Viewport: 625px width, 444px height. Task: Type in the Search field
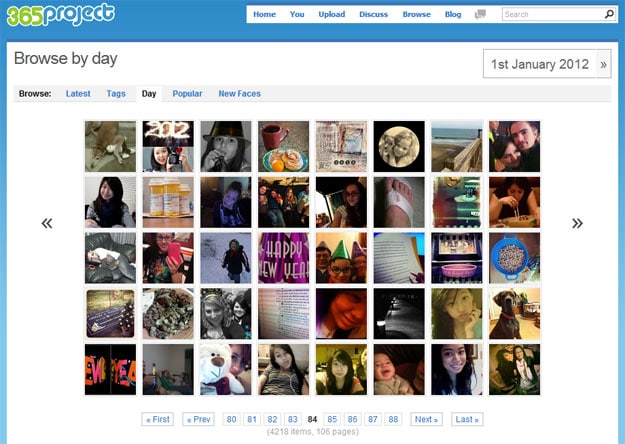tap(552, 15)
